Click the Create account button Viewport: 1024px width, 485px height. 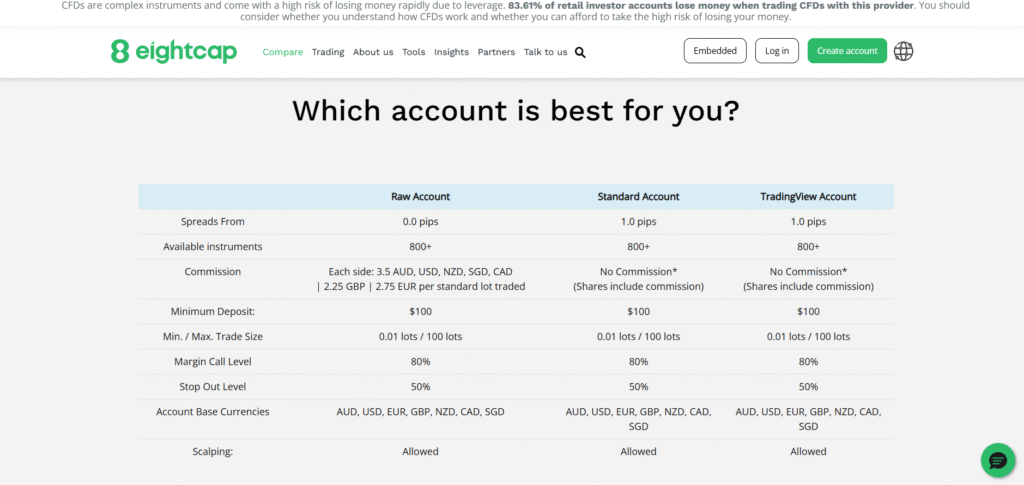pyautogui.click(x=847, y=51)
